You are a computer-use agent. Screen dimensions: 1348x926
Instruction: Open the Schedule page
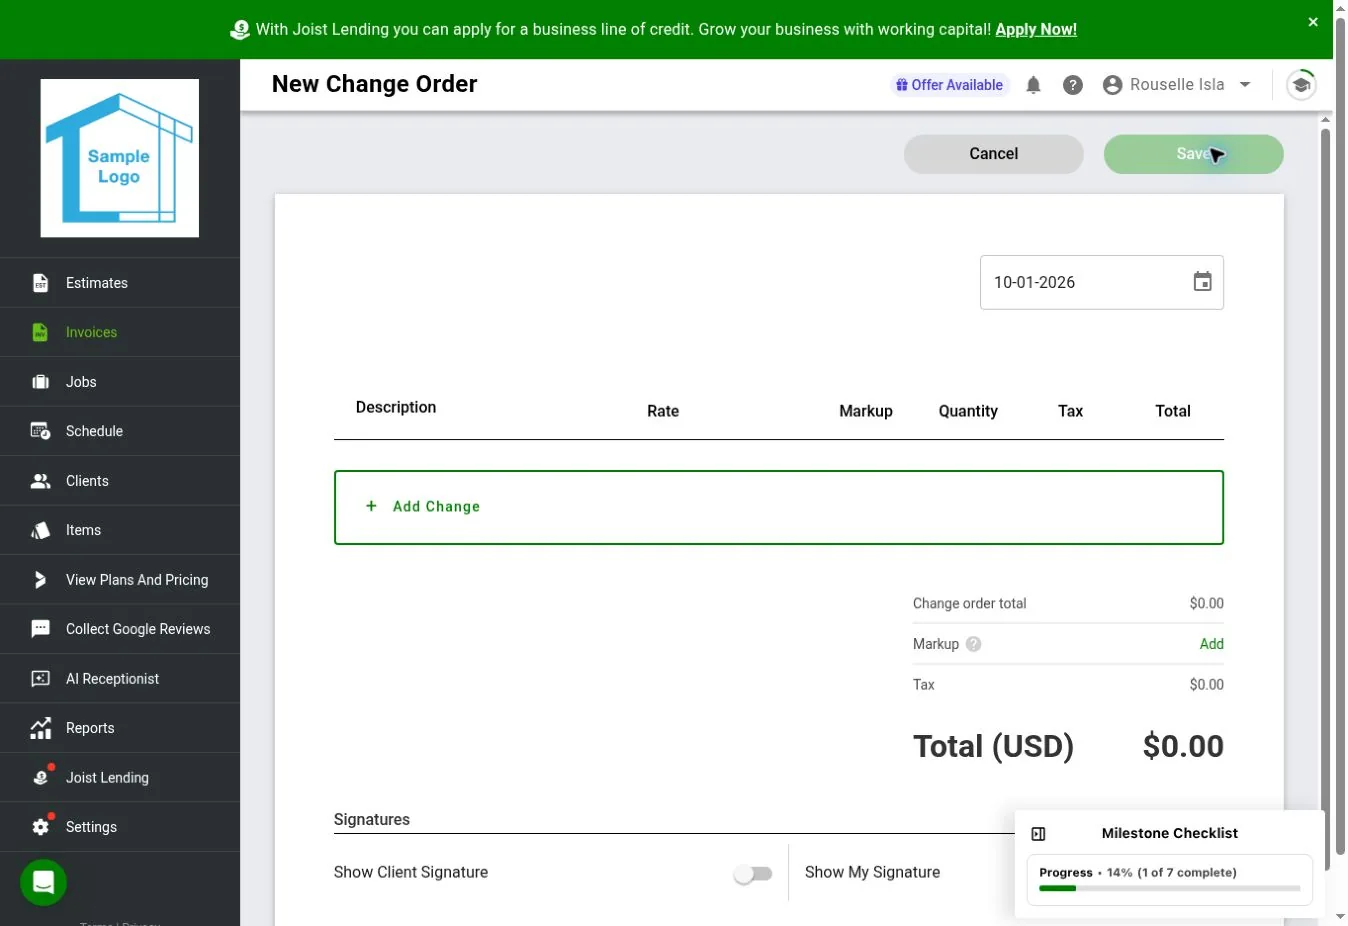[x=120, y=431]
